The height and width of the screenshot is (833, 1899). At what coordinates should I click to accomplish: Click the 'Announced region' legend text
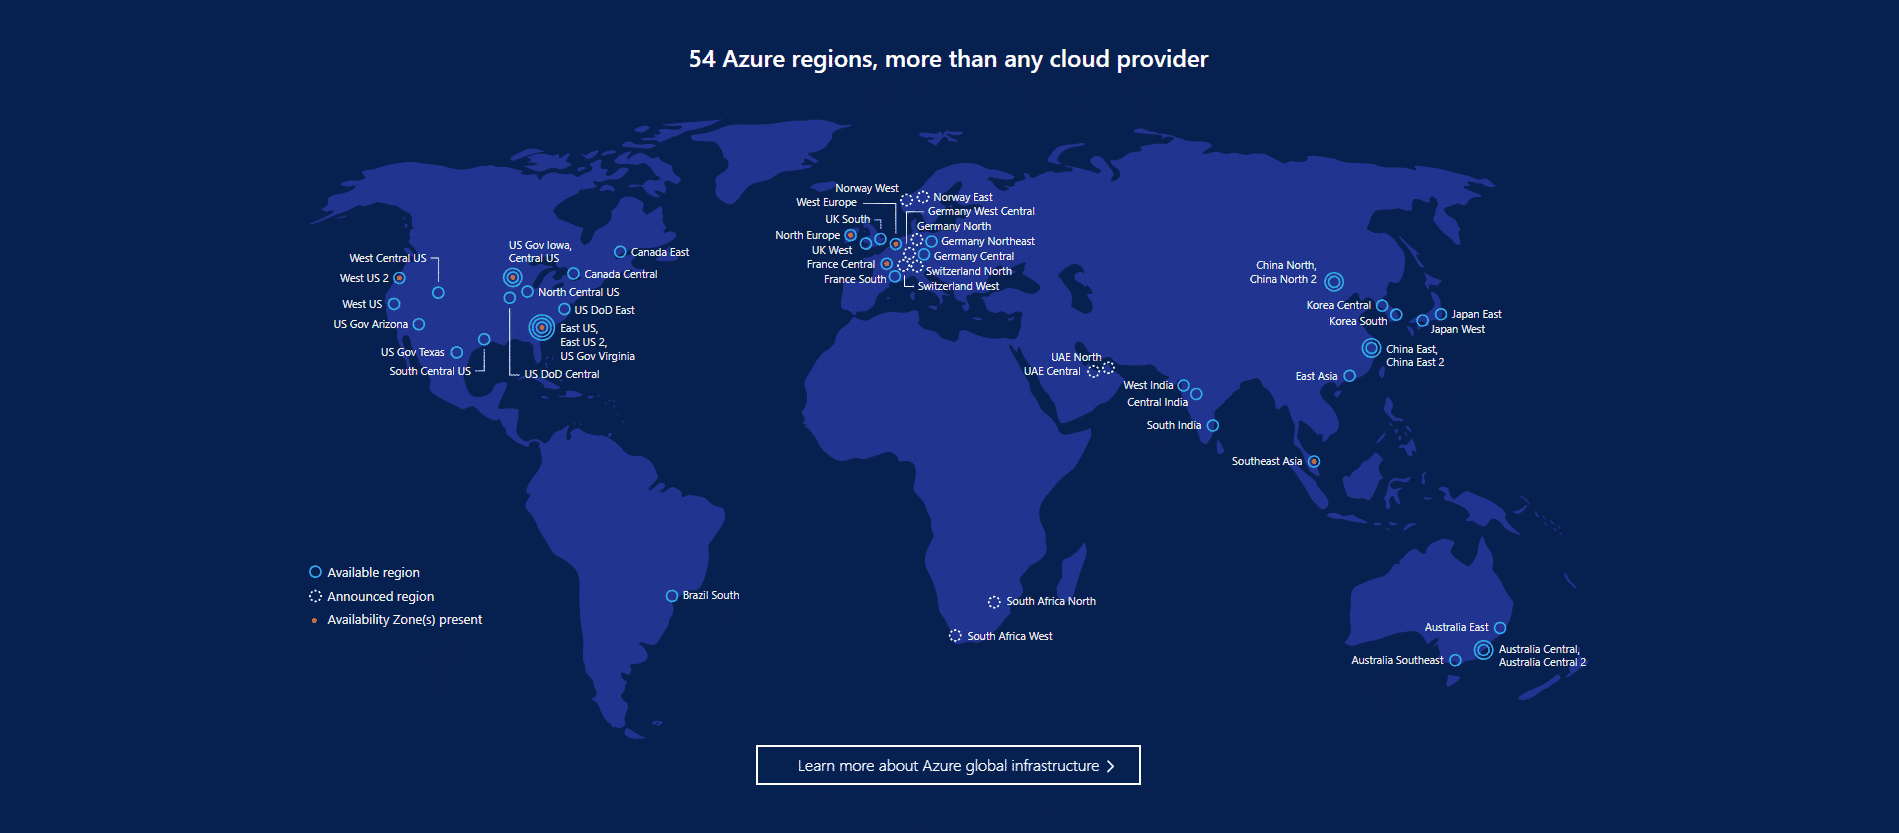[381, 596]
